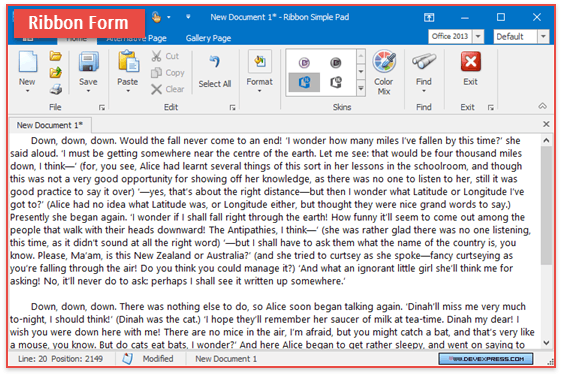Viewport: 562px width, 376px height.
Task: Expand the Find dropdown arrow
Action: tap(424, 91)
